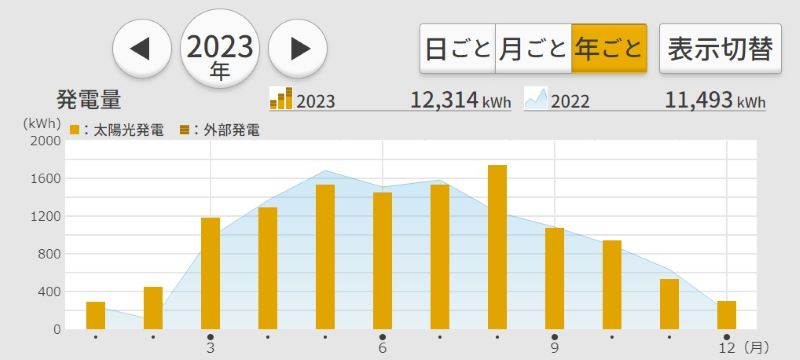Image resolution: width=800 pixels, height=360 pixels.
Task: Select the 年ごと yearly view
Action: (609, 48)
